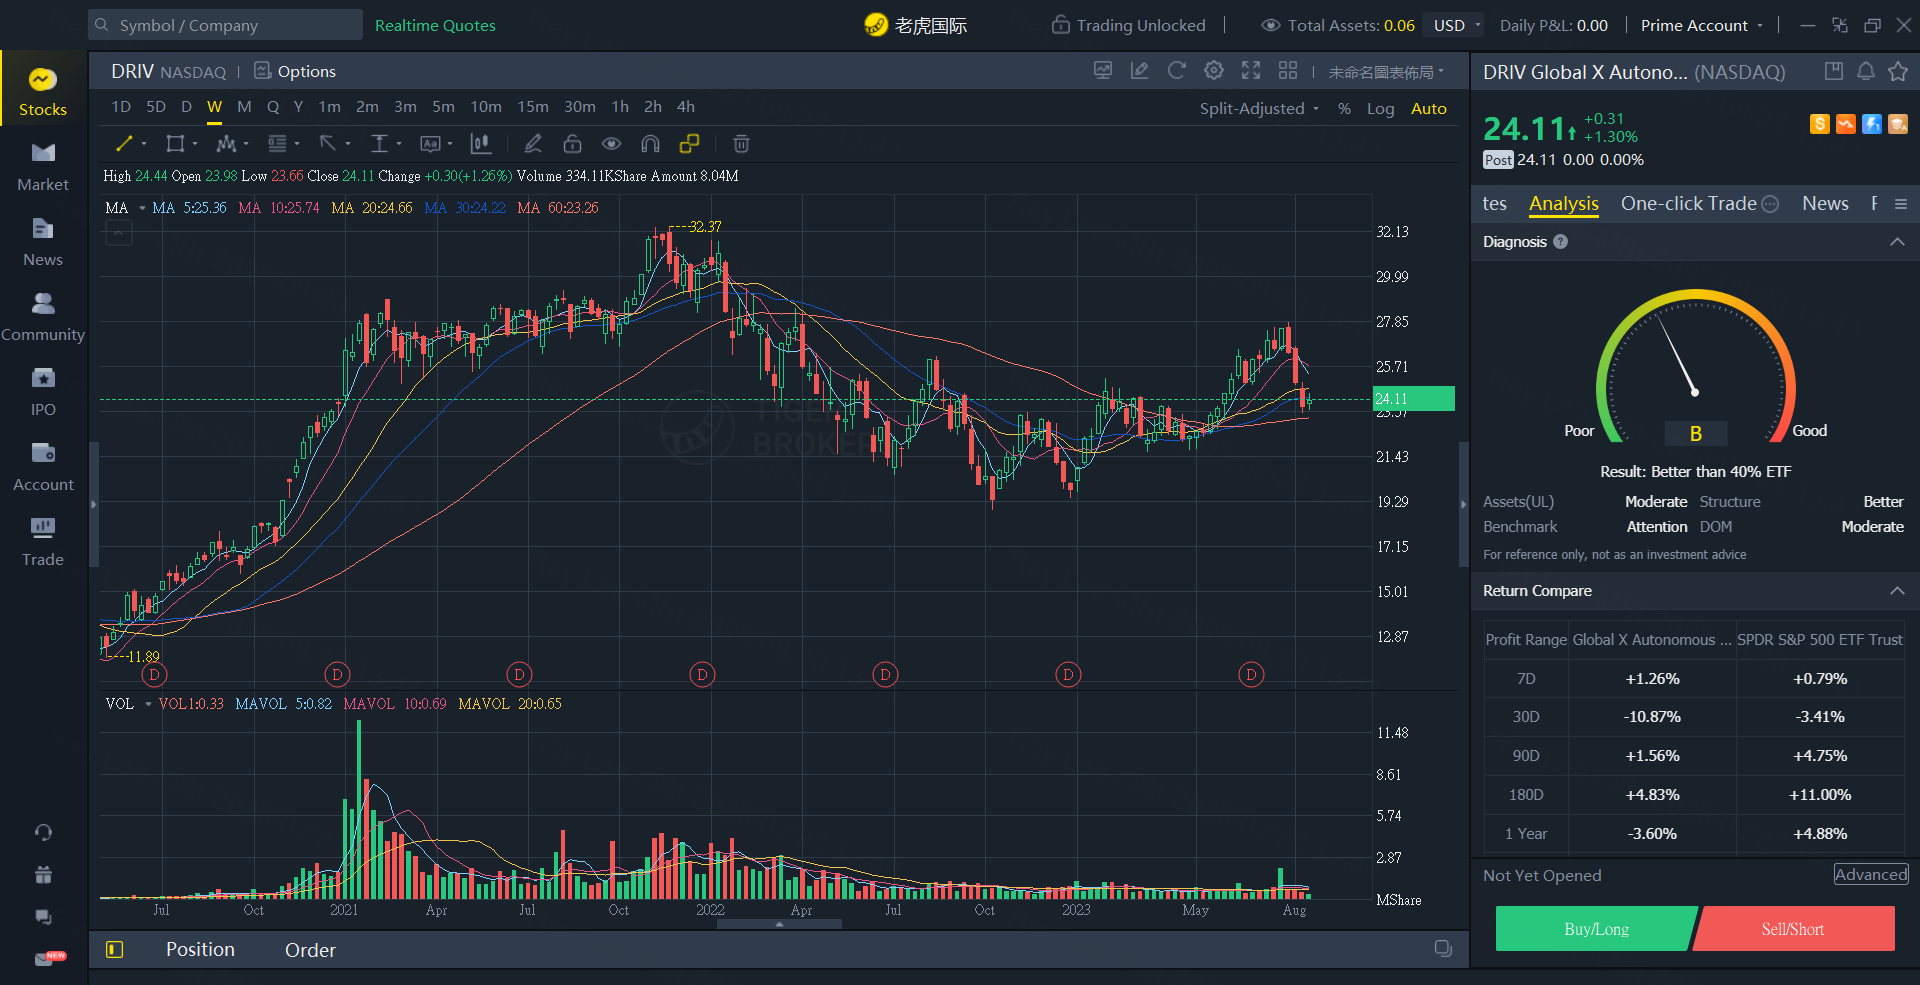
Task: Delete all drawings with trash icon
Action: (741, 144)
